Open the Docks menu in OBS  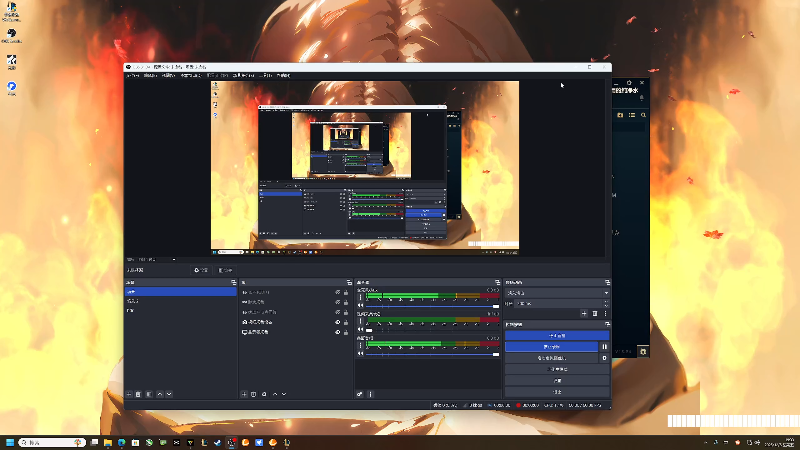coord(191,76)
